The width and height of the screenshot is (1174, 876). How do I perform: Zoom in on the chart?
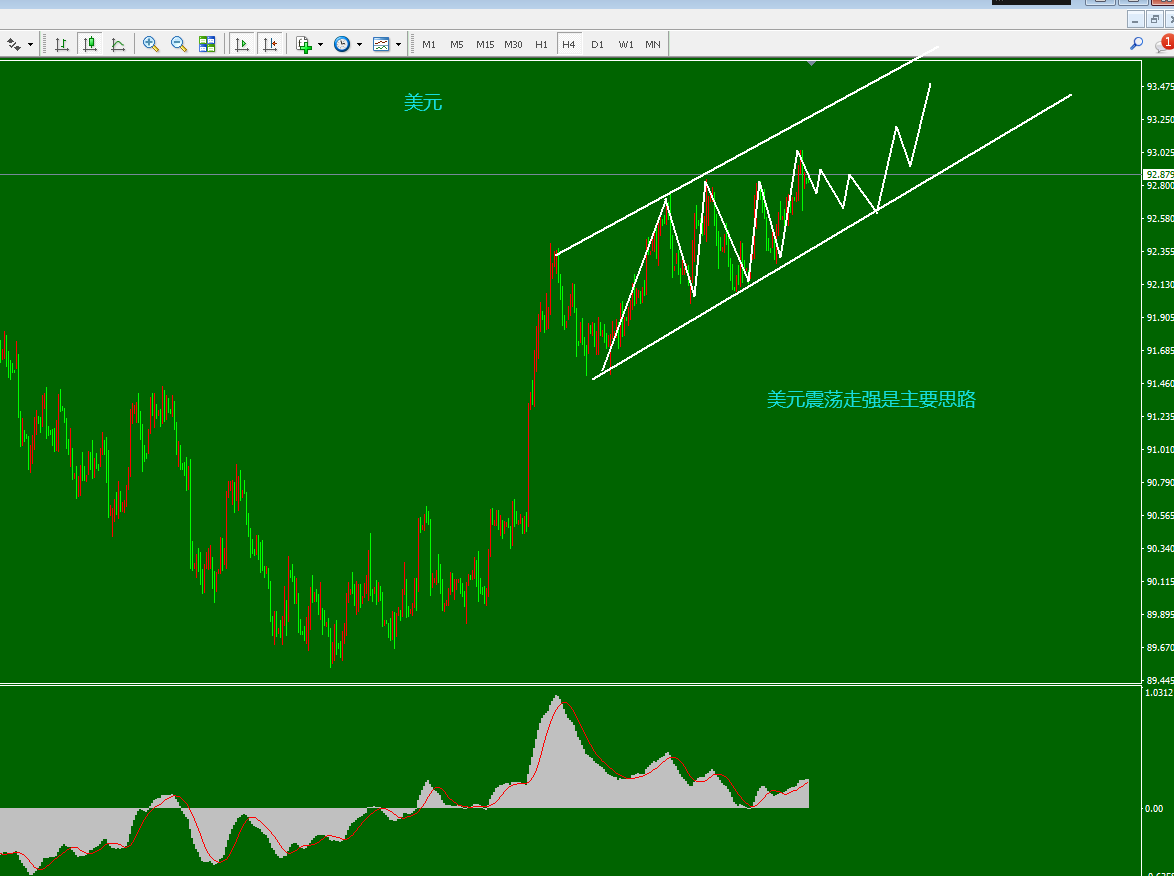click(151, 44)
